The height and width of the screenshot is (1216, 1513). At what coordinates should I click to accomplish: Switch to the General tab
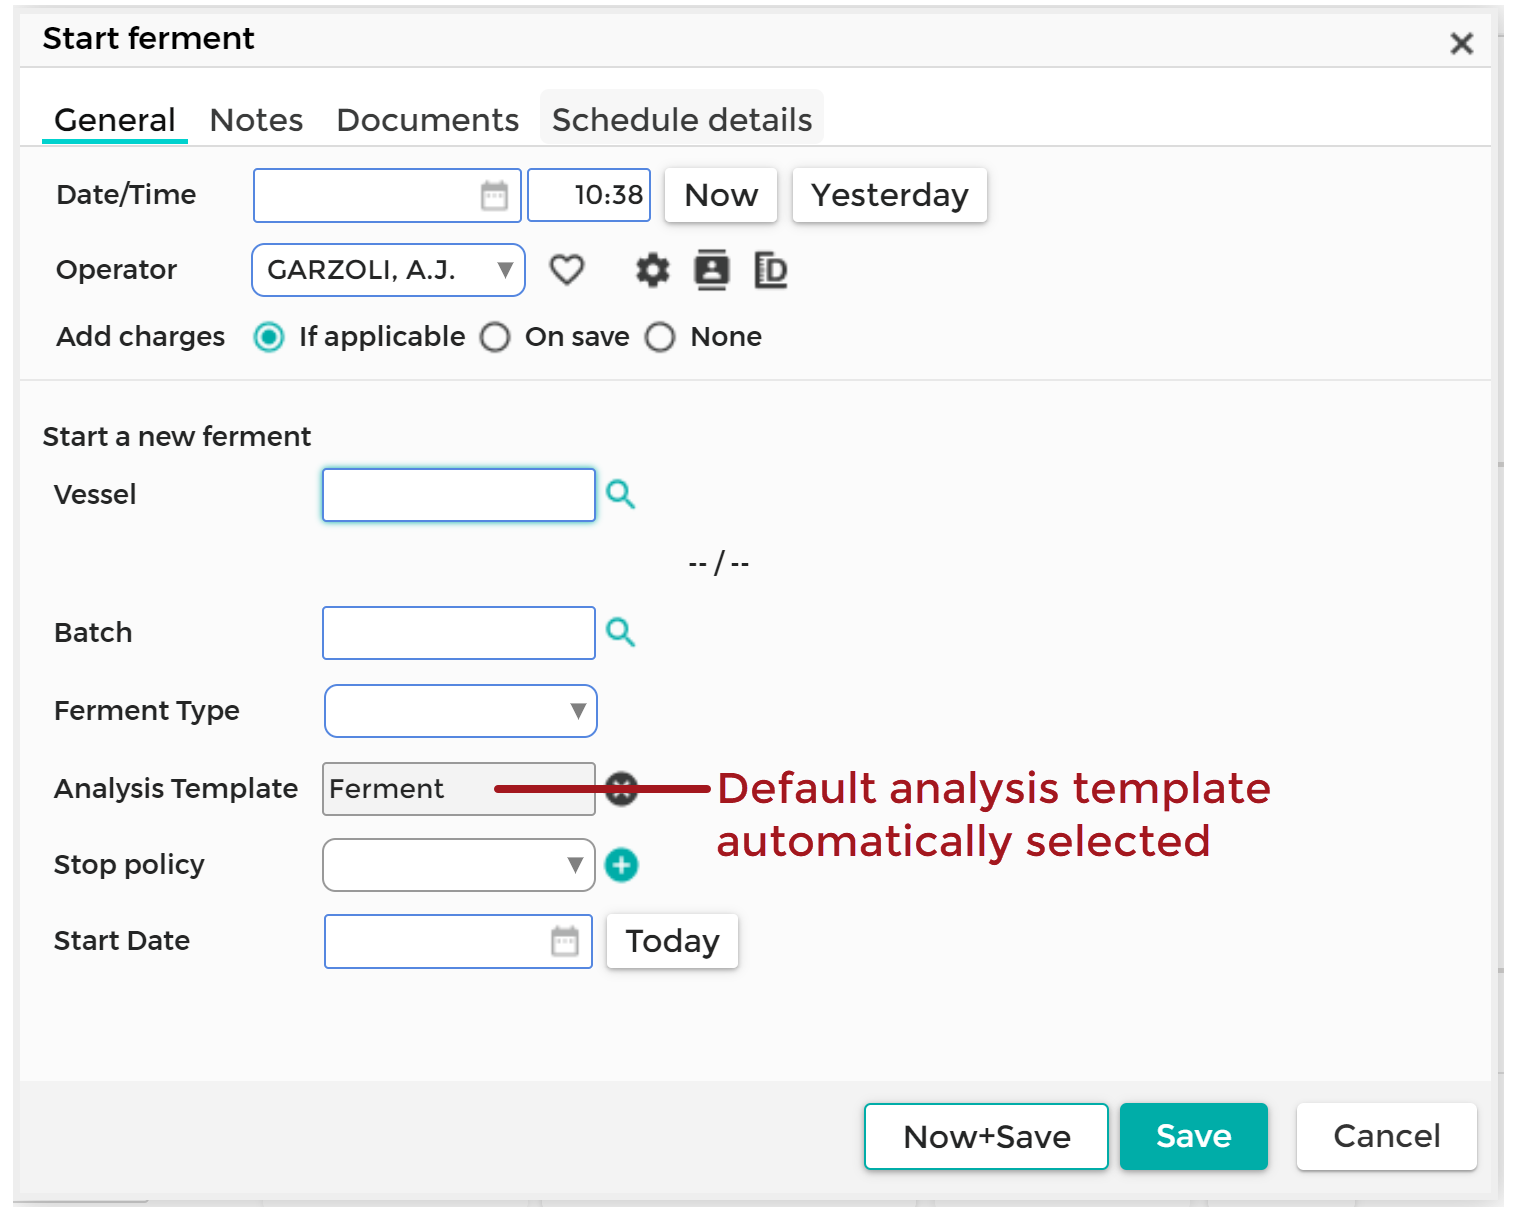click(115, 120)
